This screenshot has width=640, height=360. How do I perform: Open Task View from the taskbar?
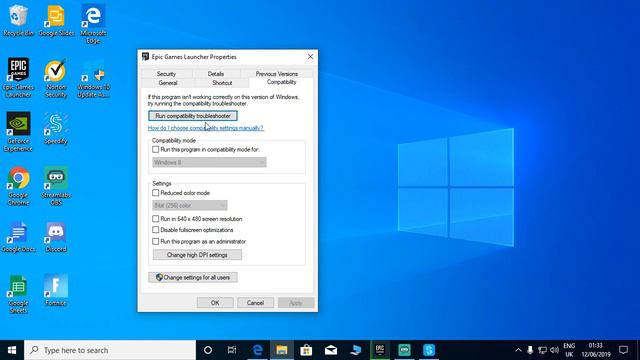(232, 350)
